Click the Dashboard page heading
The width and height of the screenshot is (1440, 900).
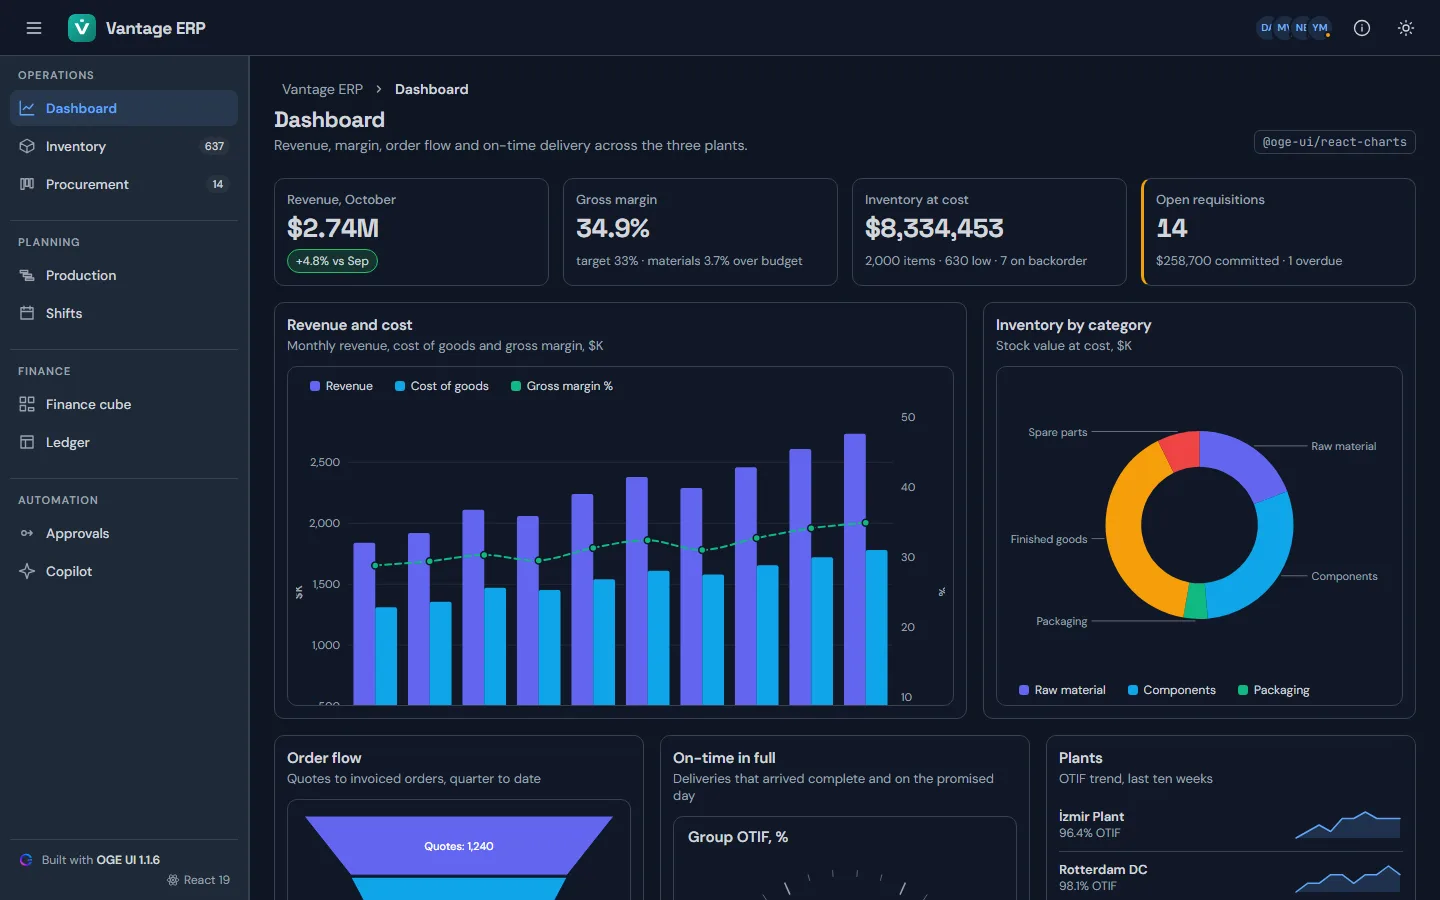pos(330,120)
